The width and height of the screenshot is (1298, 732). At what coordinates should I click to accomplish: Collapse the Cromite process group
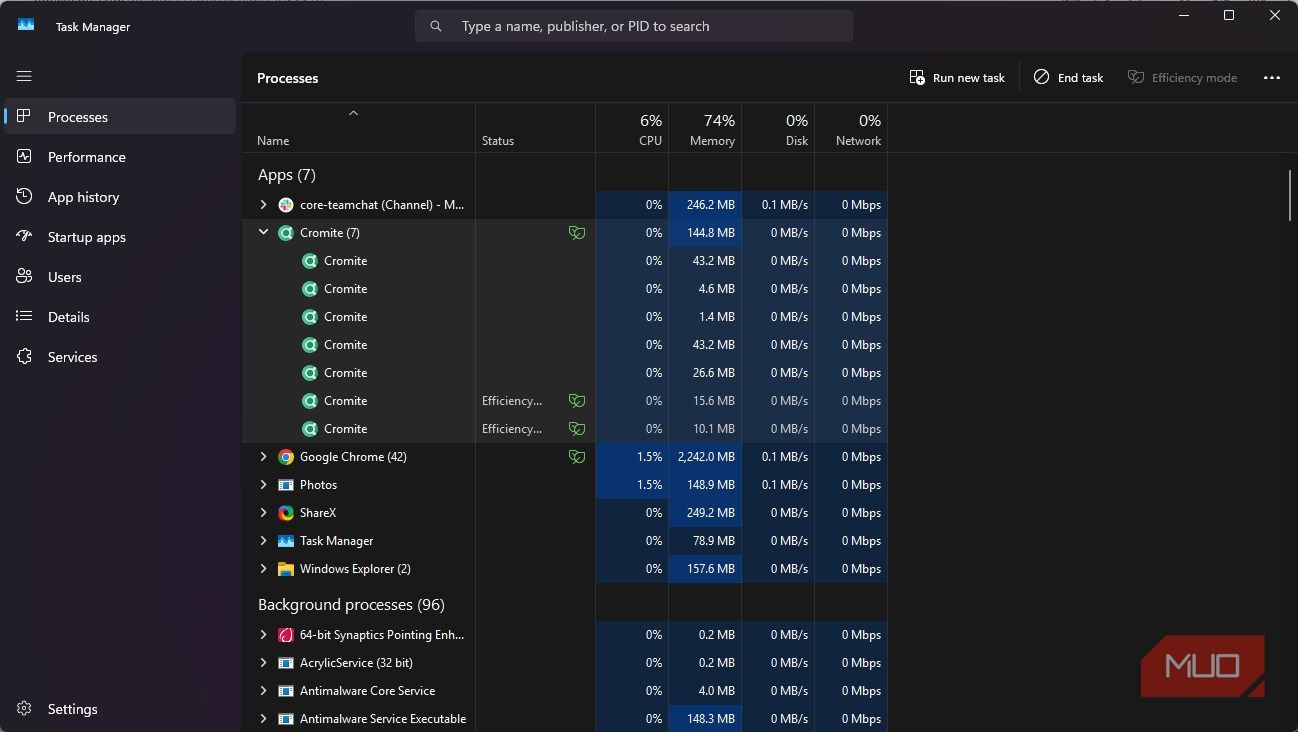click(264, 233)
